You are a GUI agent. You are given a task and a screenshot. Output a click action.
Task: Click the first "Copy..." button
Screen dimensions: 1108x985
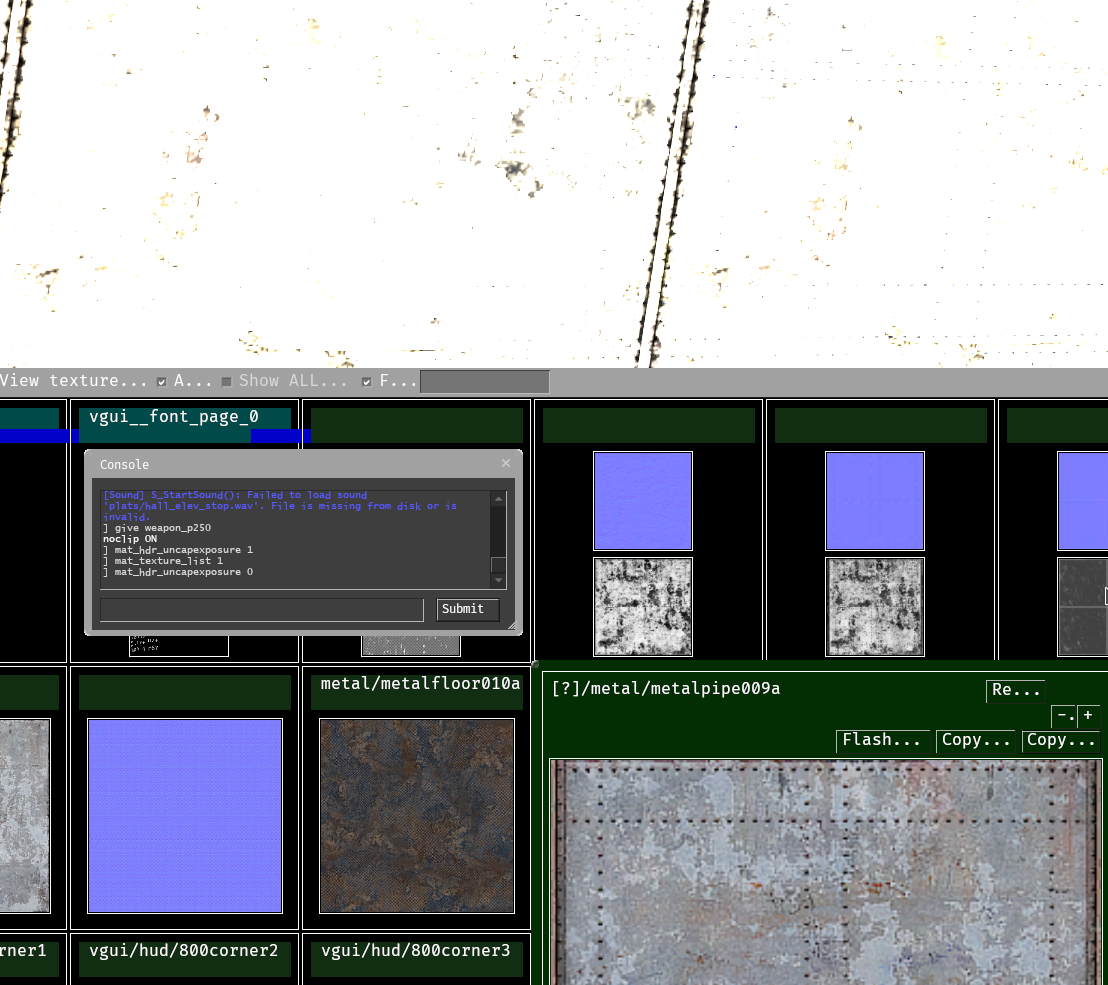click(x=975, y=740)
